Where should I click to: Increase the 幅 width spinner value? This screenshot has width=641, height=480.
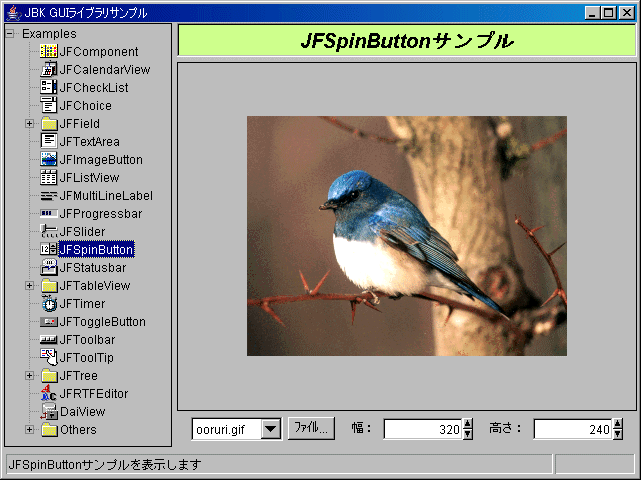point(468,424)
